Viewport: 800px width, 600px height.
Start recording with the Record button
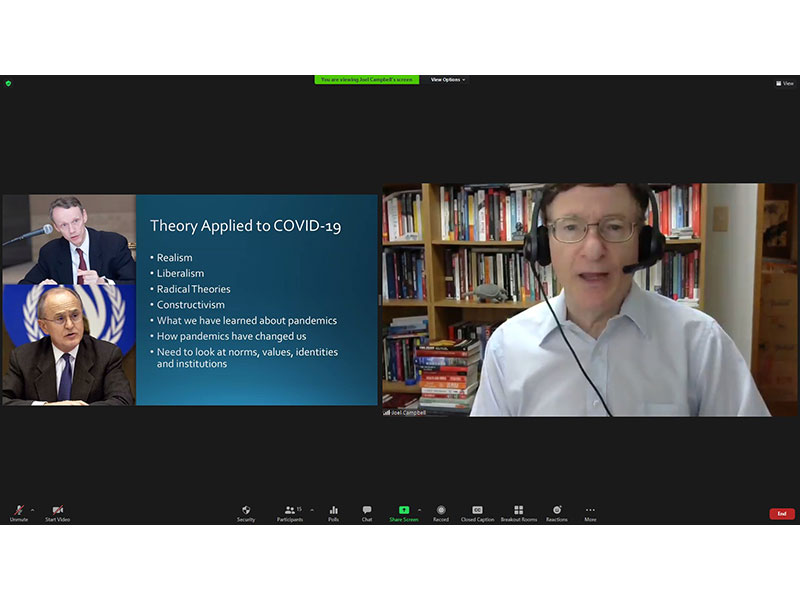[441, 511]
